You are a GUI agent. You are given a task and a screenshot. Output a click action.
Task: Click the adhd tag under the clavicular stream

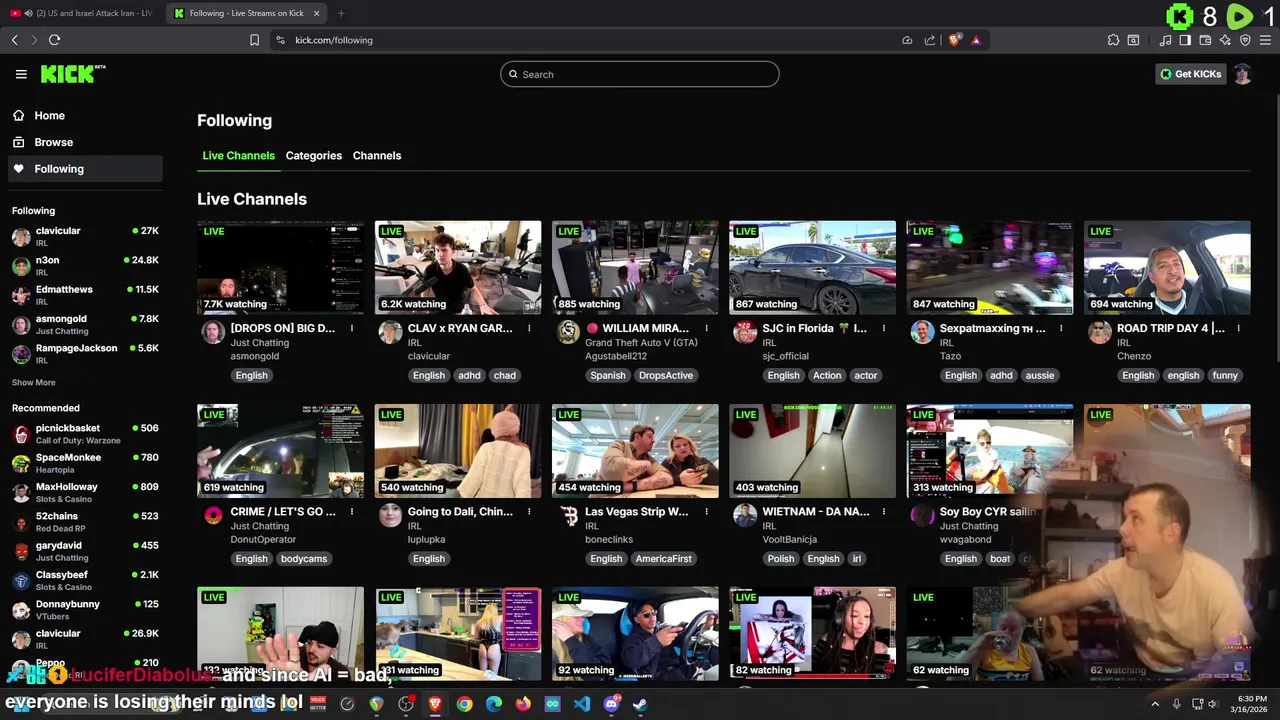tap(469, 376)
